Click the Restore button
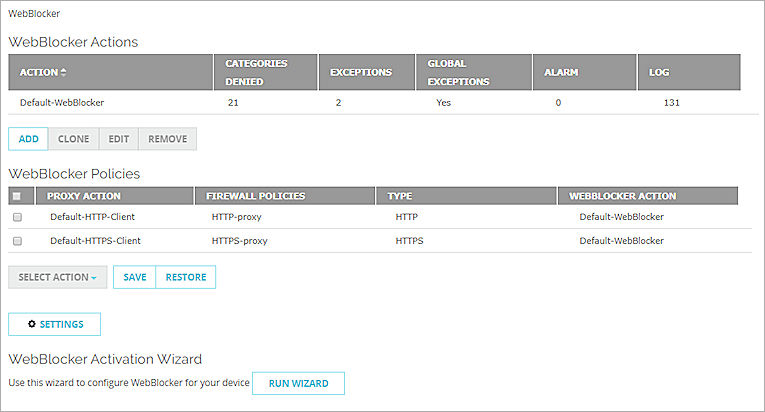The height and width of the screenshot is (412, 765). tap(186, 277)
